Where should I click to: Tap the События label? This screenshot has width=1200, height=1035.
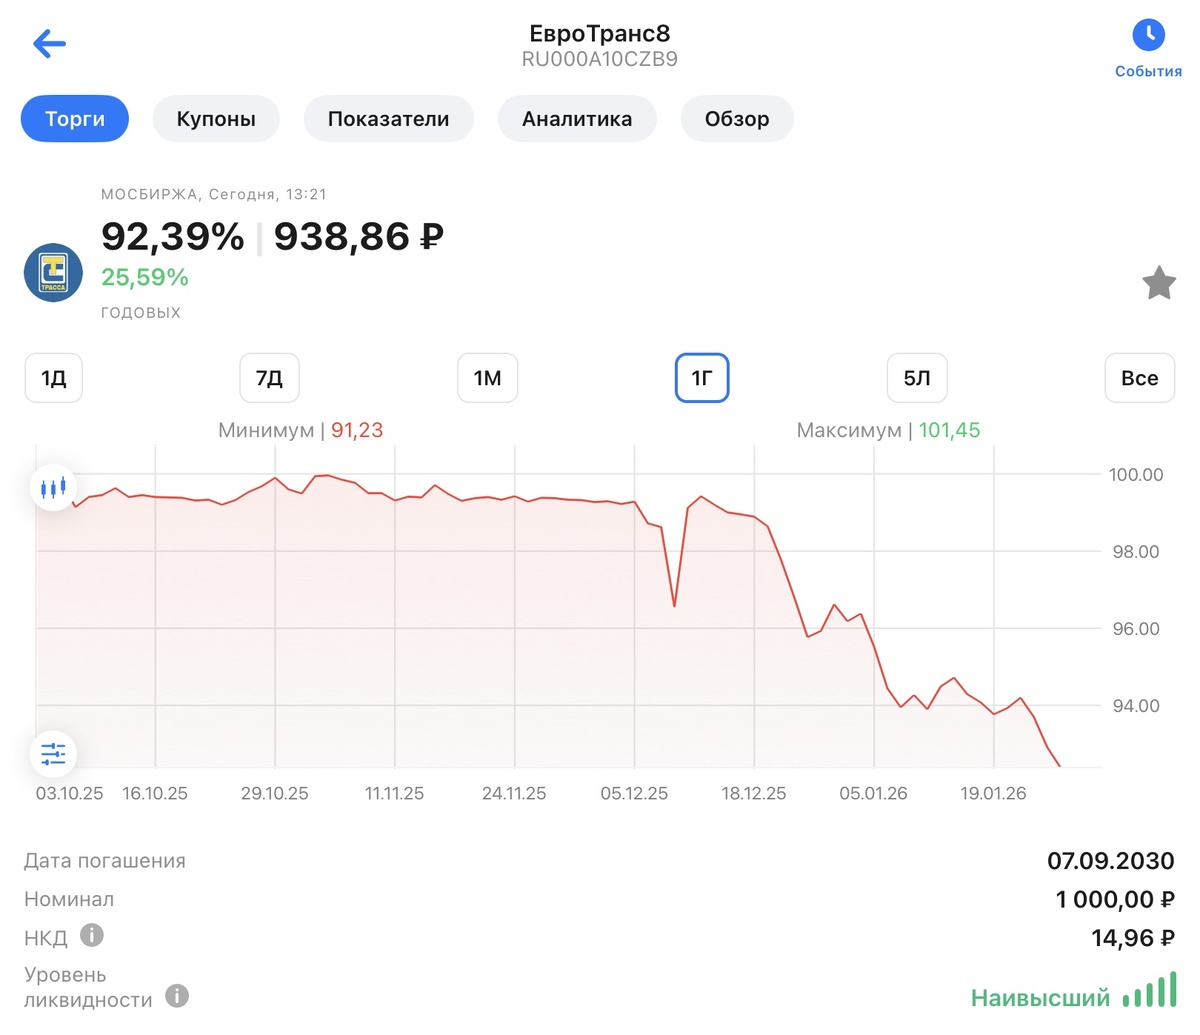[x=1148, y=71]
